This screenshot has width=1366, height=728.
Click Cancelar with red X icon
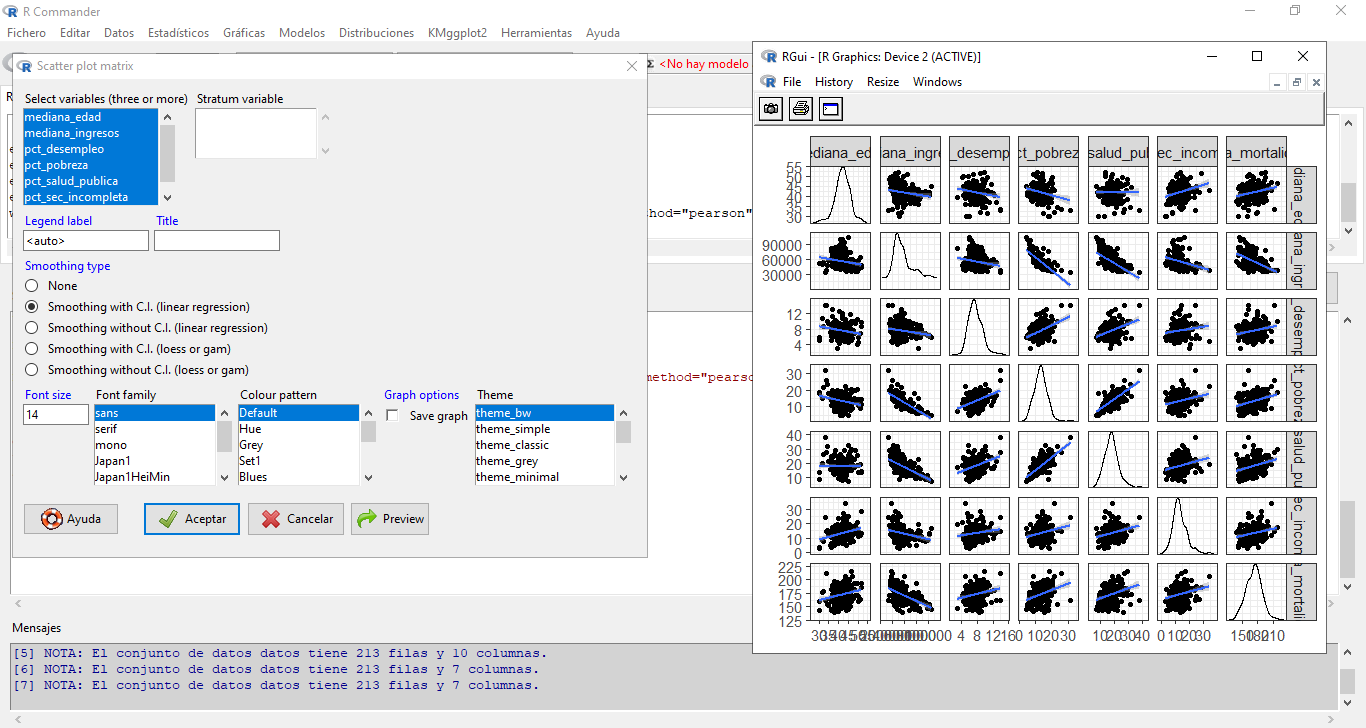click(296, 519)
